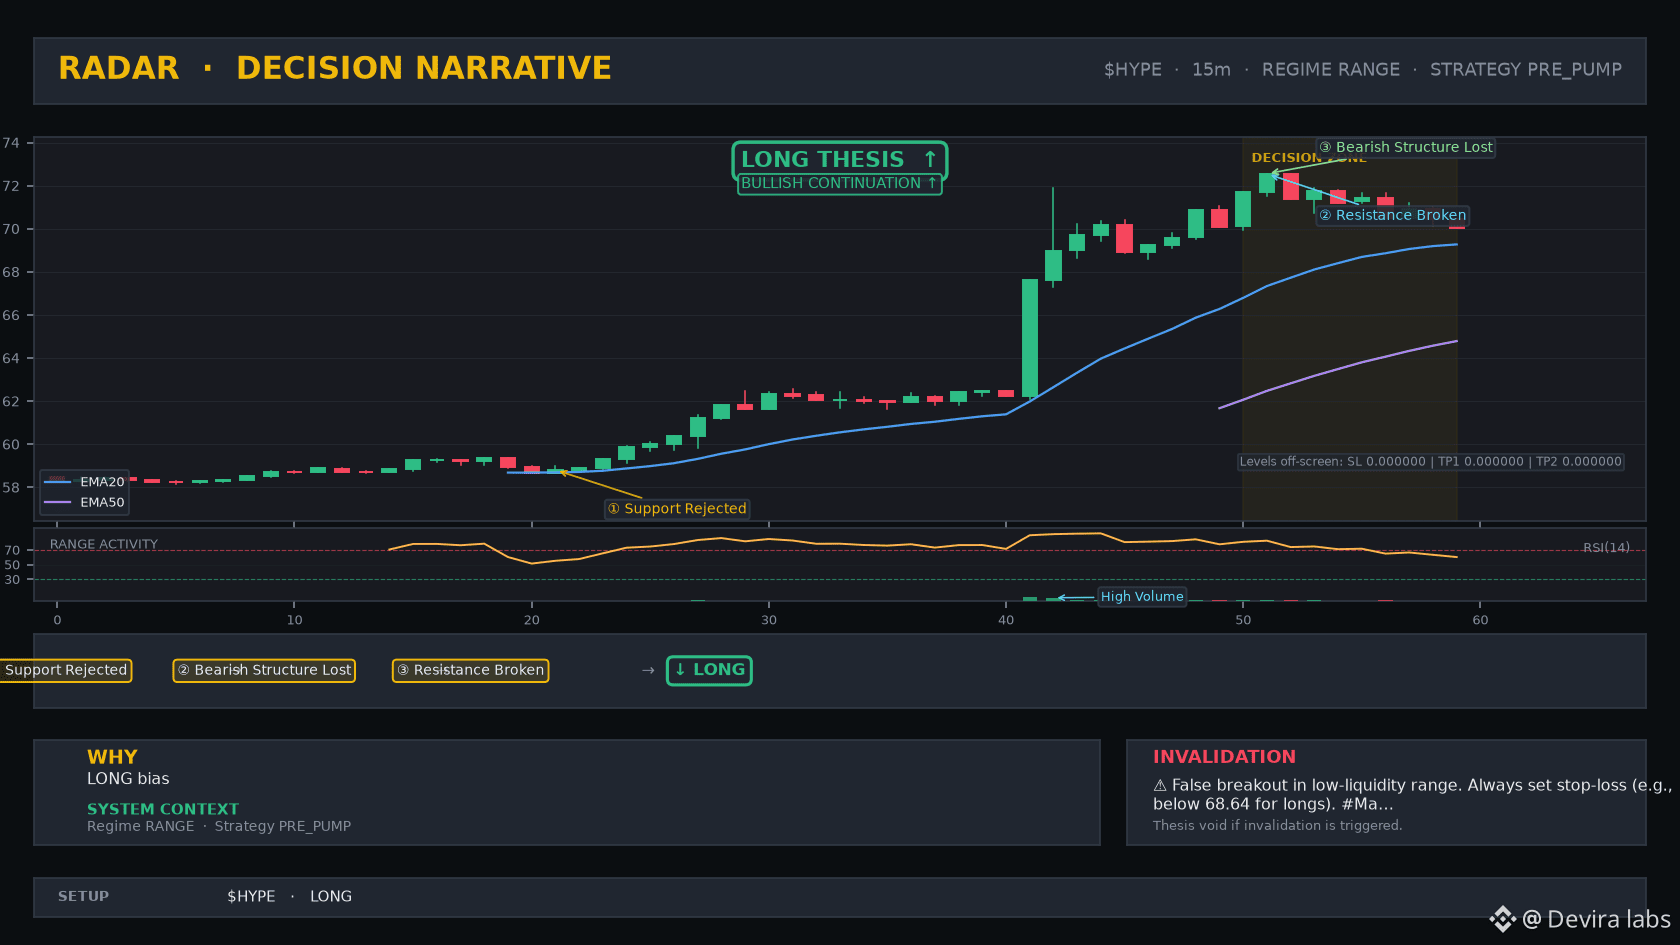Click the WHY heading

pos(112,757)
